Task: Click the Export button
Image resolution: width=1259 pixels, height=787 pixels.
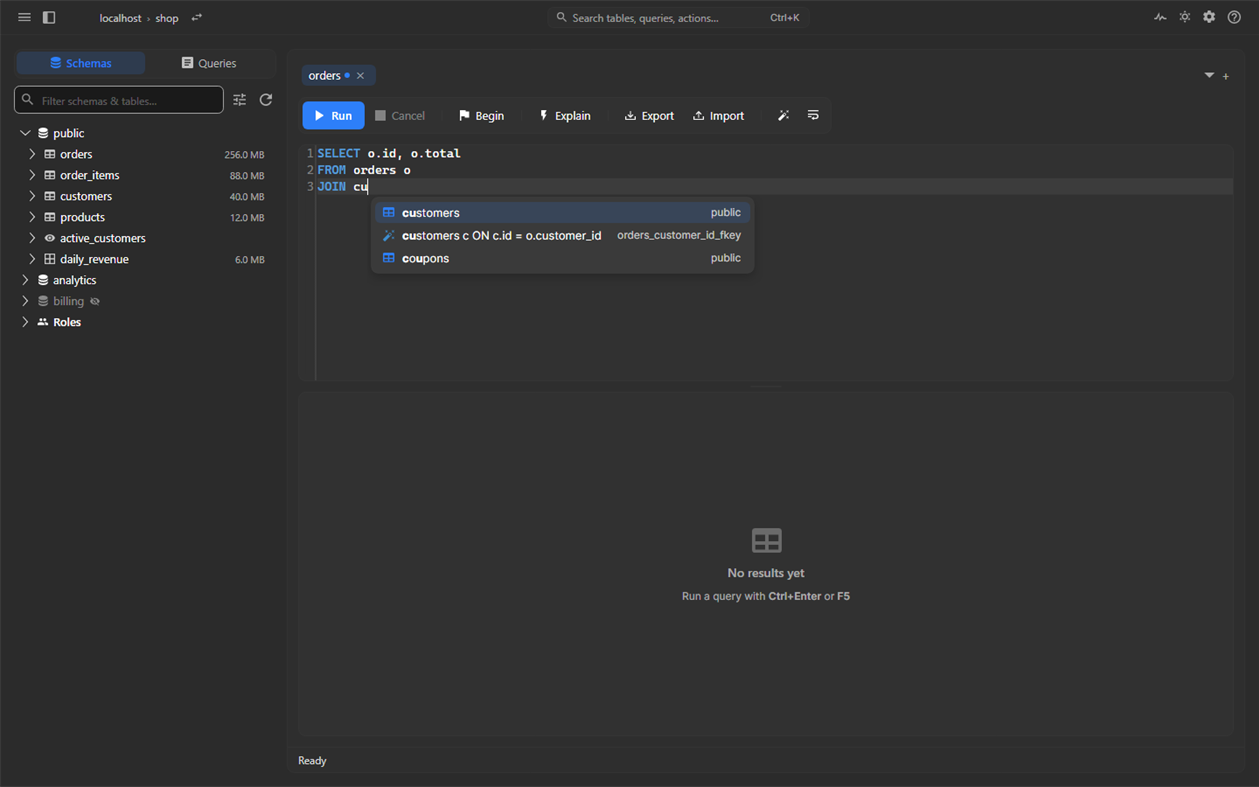Action: click(649, 116)
